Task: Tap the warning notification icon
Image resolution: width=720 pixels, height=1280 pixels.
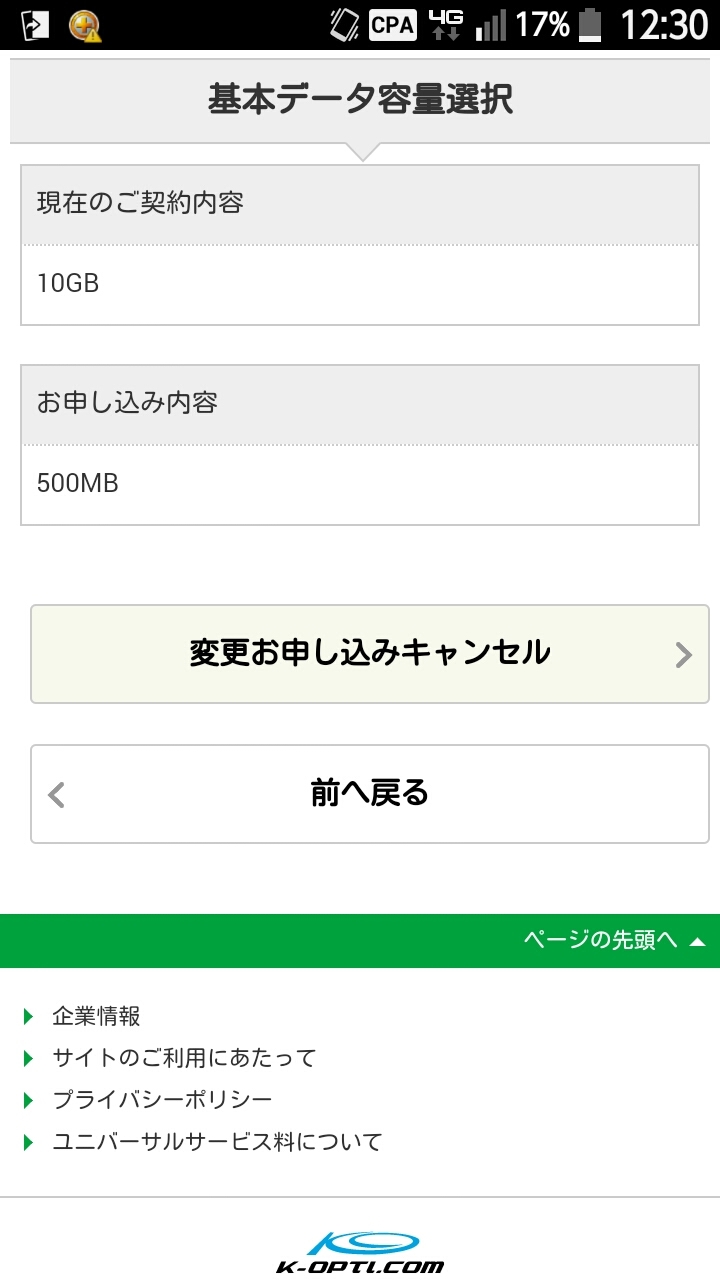Action: 85,25
